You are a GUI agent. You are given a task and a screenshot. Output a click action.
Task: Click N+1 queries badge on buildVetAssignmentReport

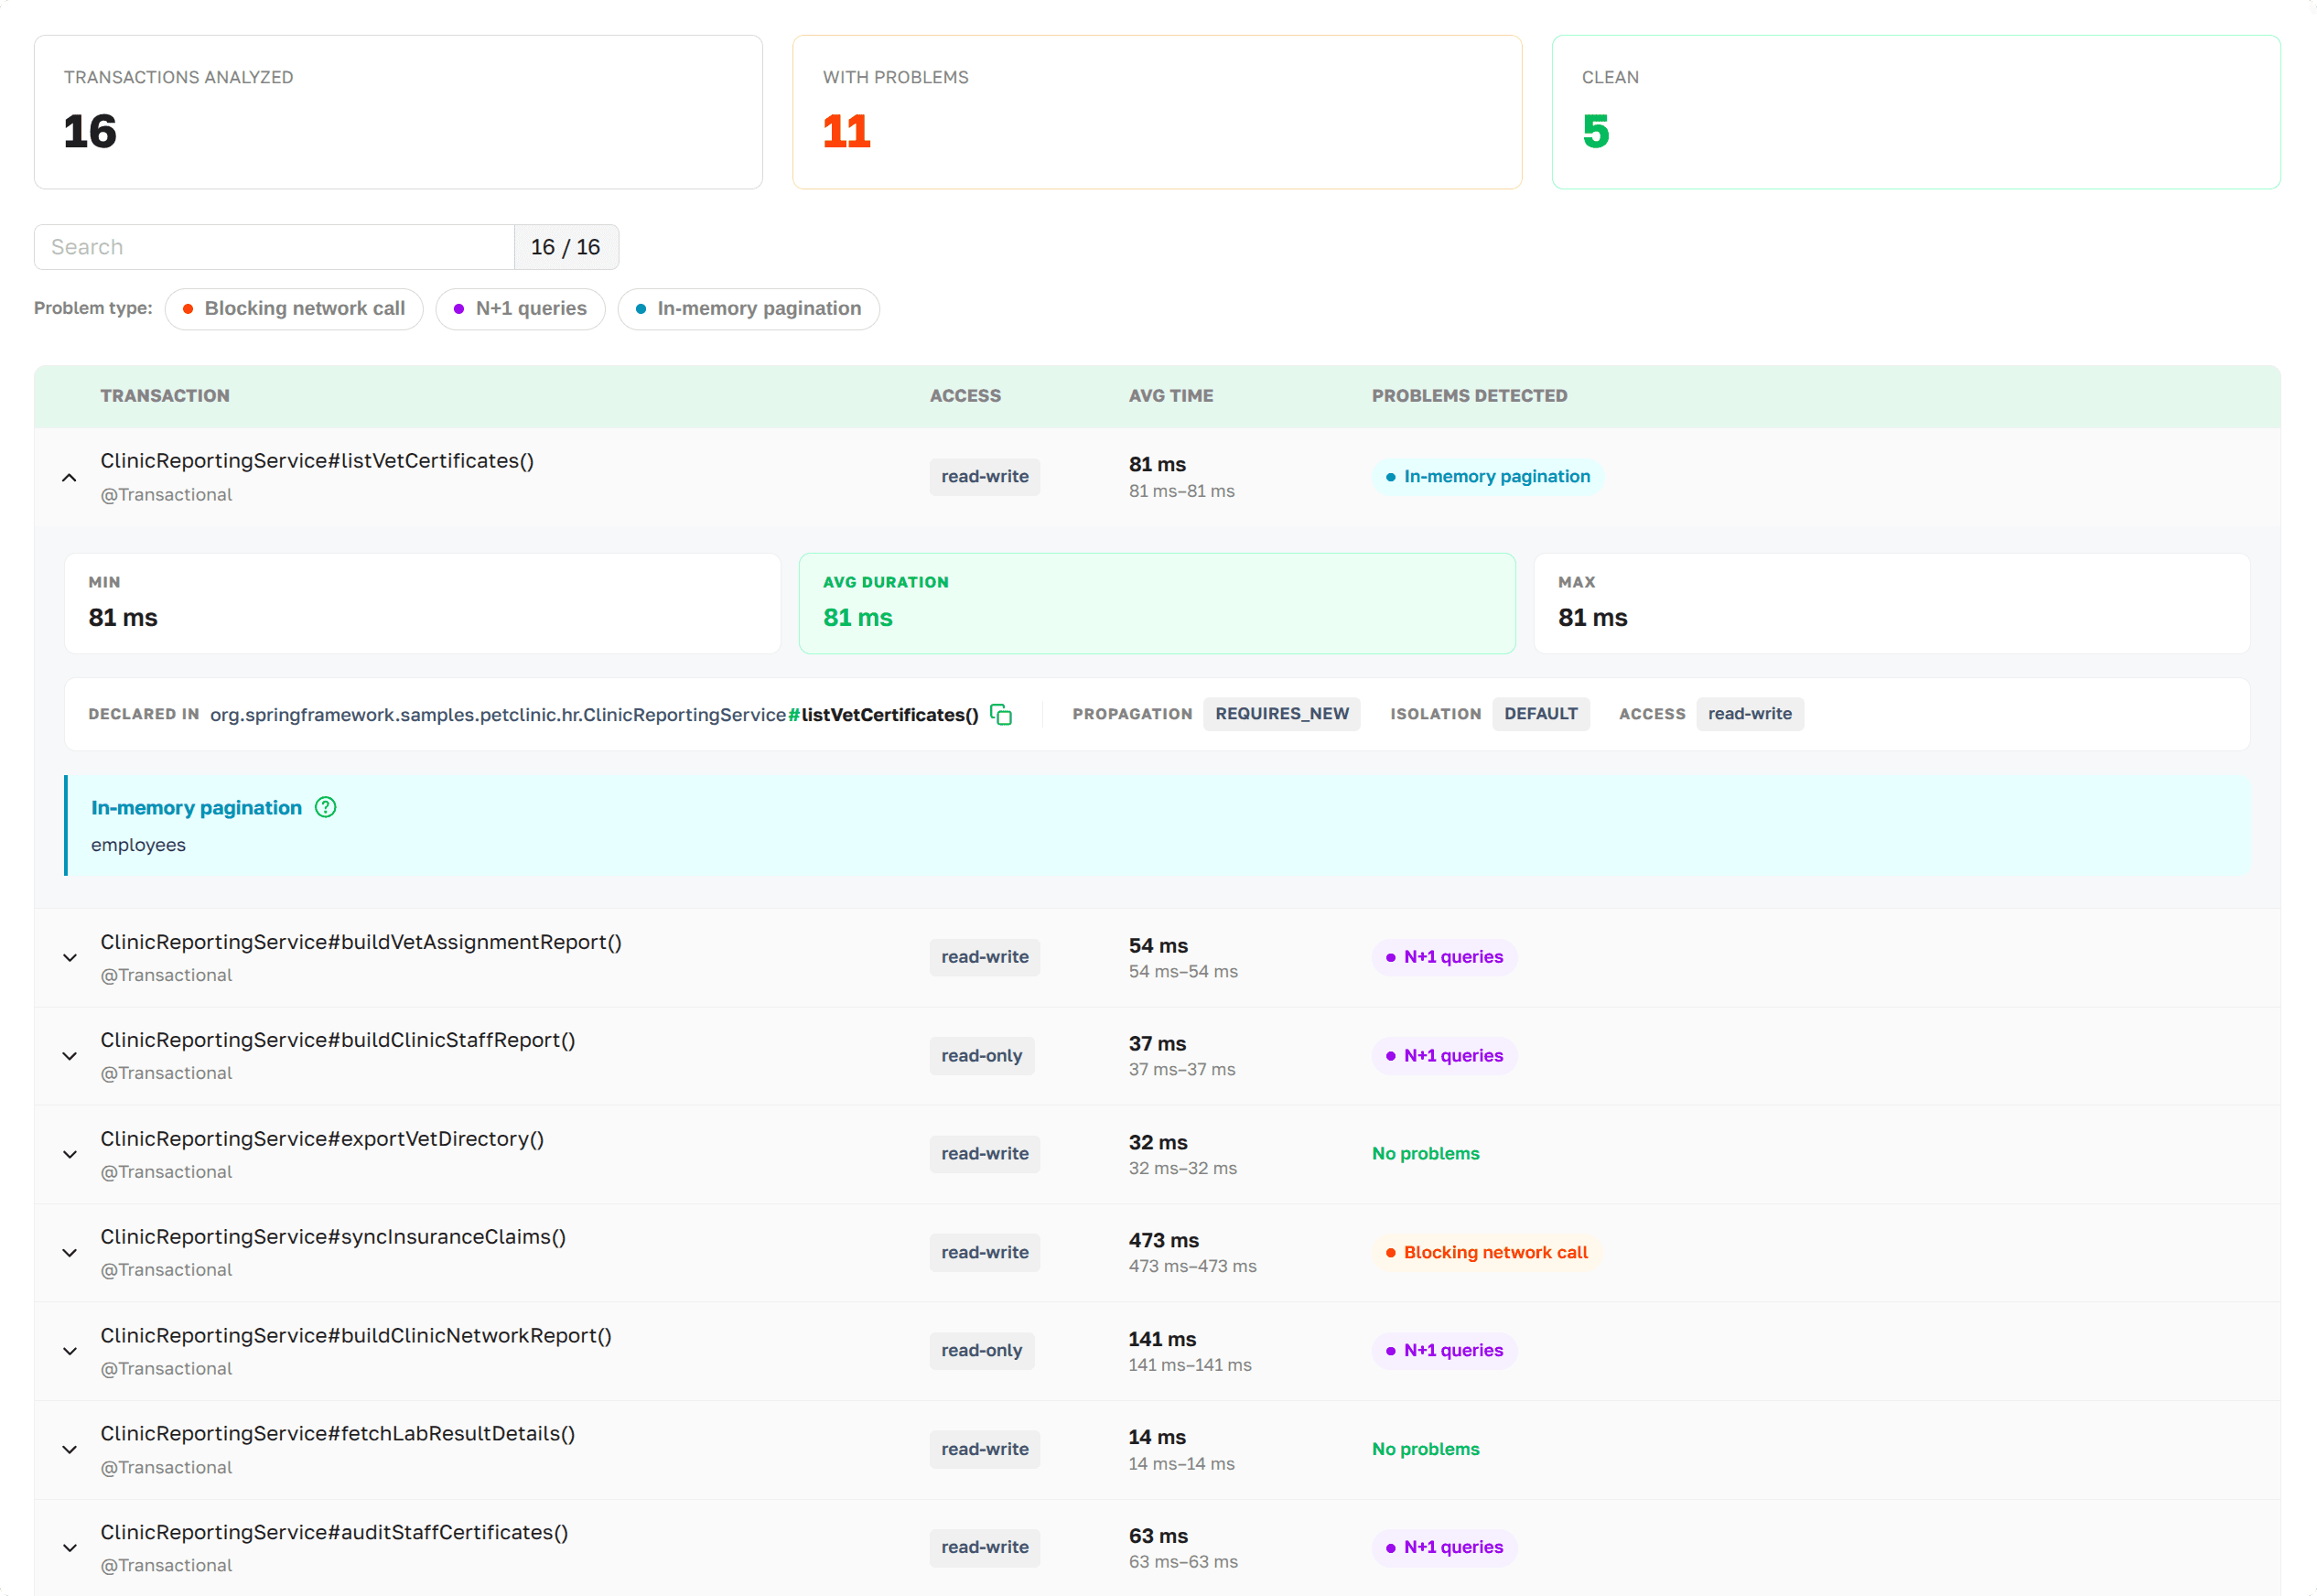pos(1444,957)
